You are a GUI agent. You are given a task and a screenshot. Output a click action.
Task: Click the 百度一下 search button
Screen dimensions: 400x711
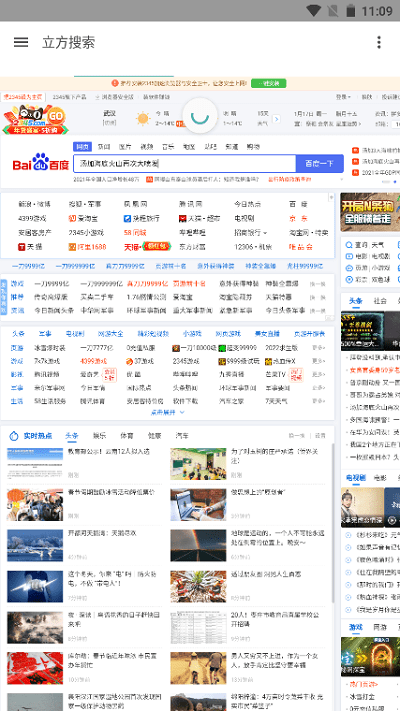[319, 163]
